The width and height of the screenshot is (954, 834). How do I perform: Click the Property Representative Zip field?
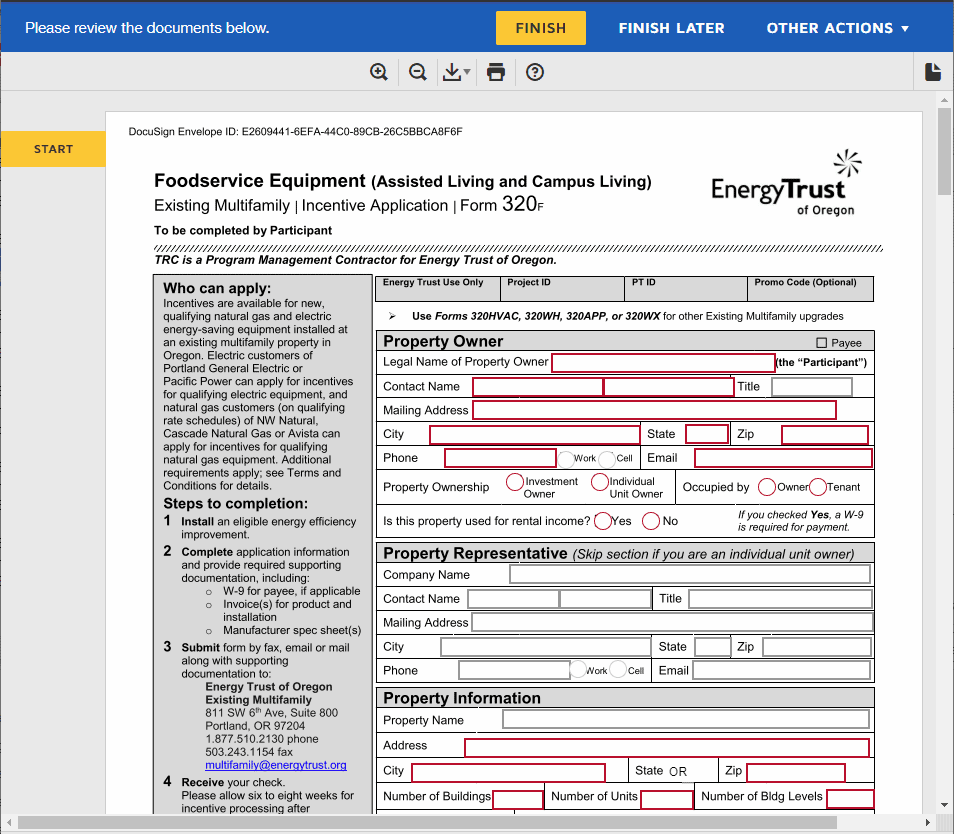click(816, 647)
